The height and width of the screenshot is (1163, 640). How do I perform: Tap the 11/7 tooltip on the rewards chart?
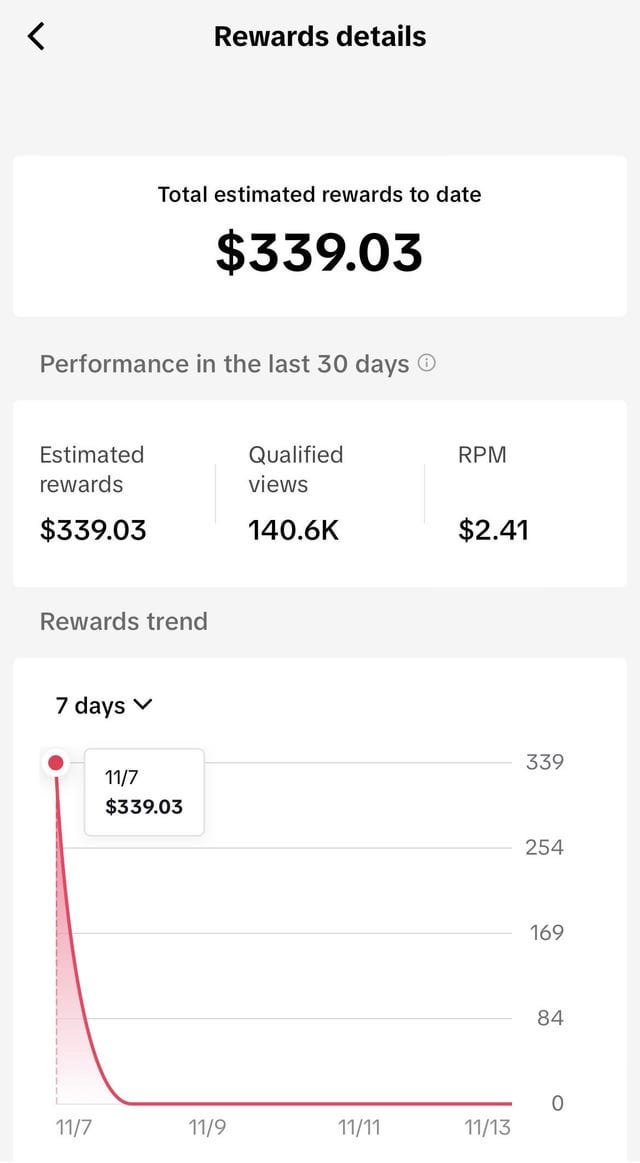point(144,791)
